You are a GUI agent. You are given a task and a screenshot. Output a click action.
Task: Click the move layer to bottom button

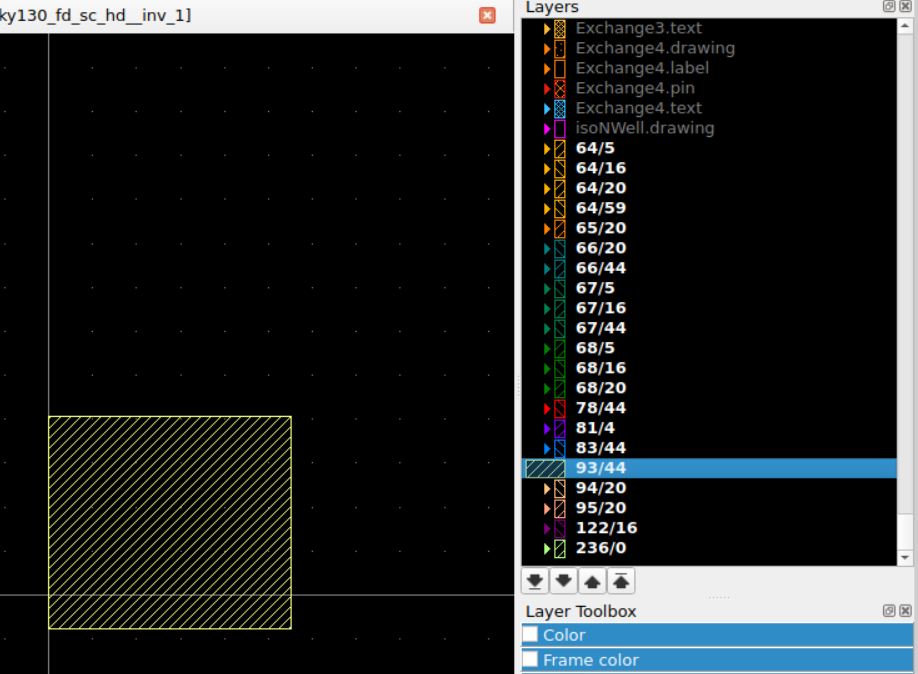tap(536, 582)
